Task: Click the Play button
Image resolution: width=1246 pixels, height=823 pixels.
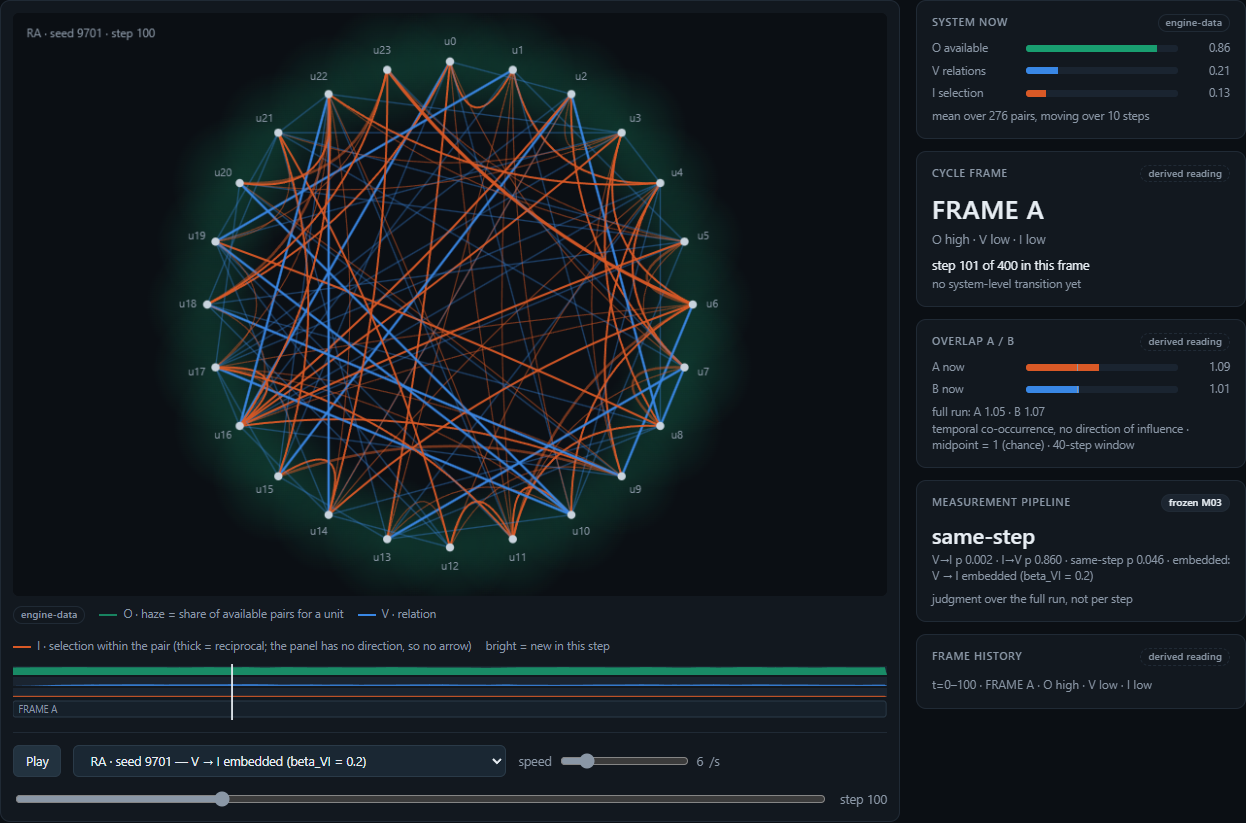Action: pyautogui.click(x=37, y=761)
